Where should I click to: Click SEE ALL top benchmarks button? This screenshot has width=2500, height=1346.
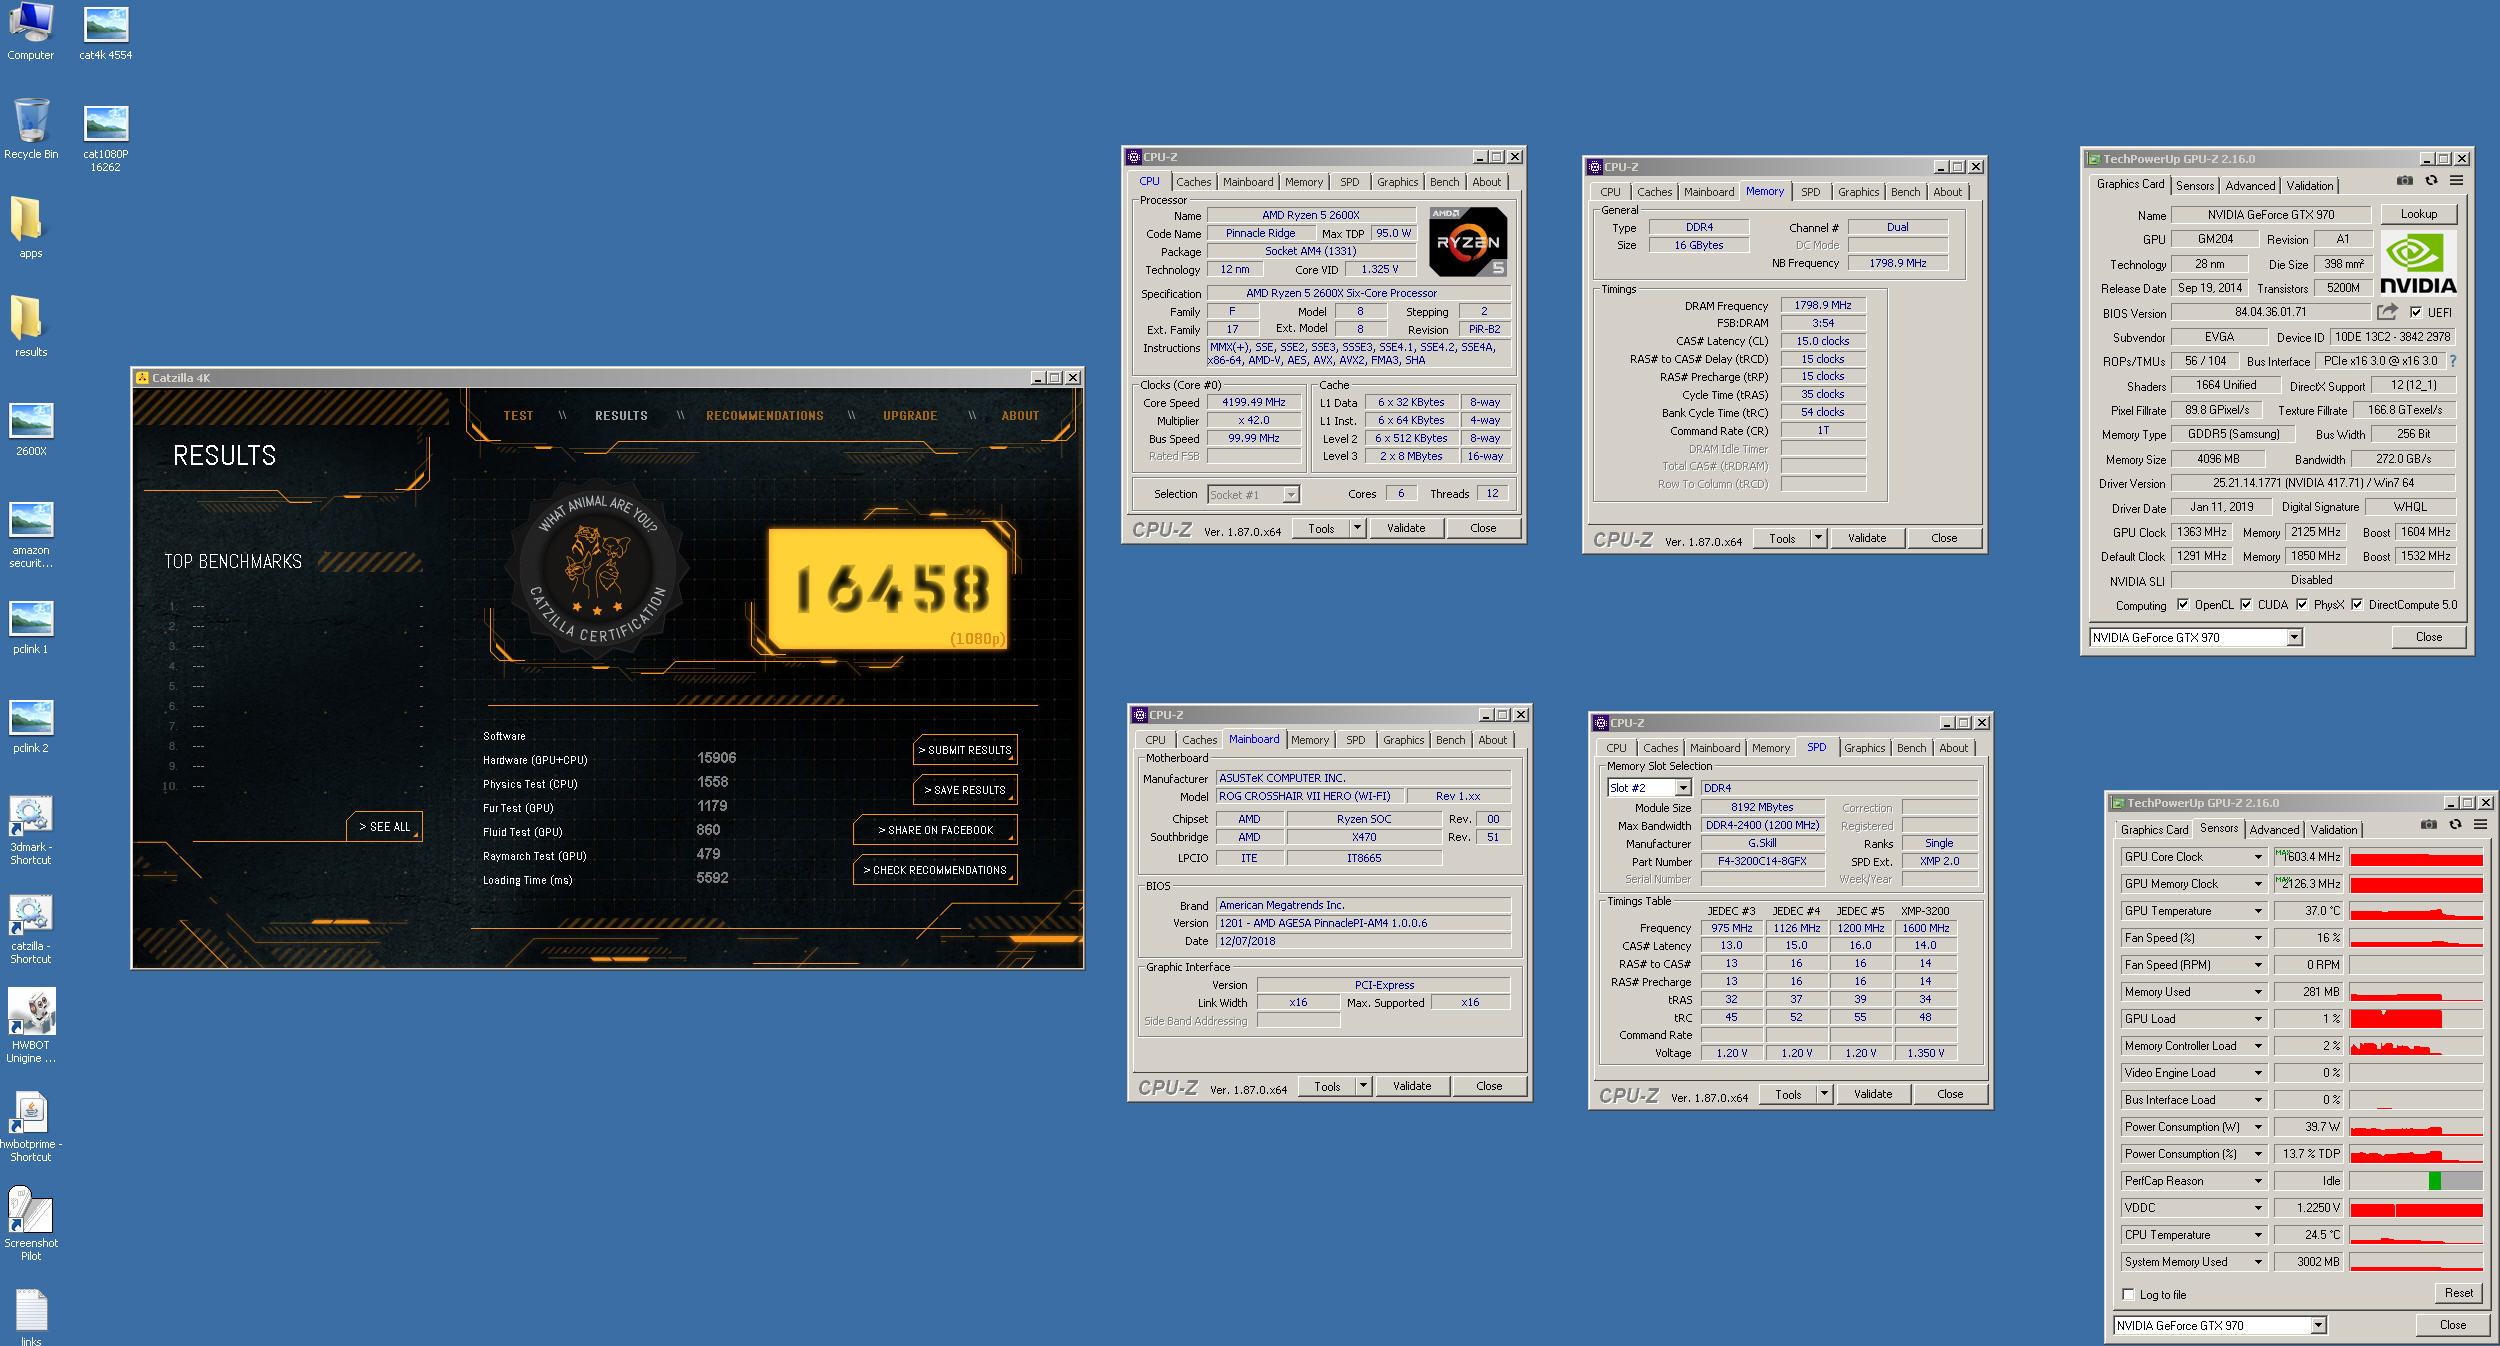[385, 827]
